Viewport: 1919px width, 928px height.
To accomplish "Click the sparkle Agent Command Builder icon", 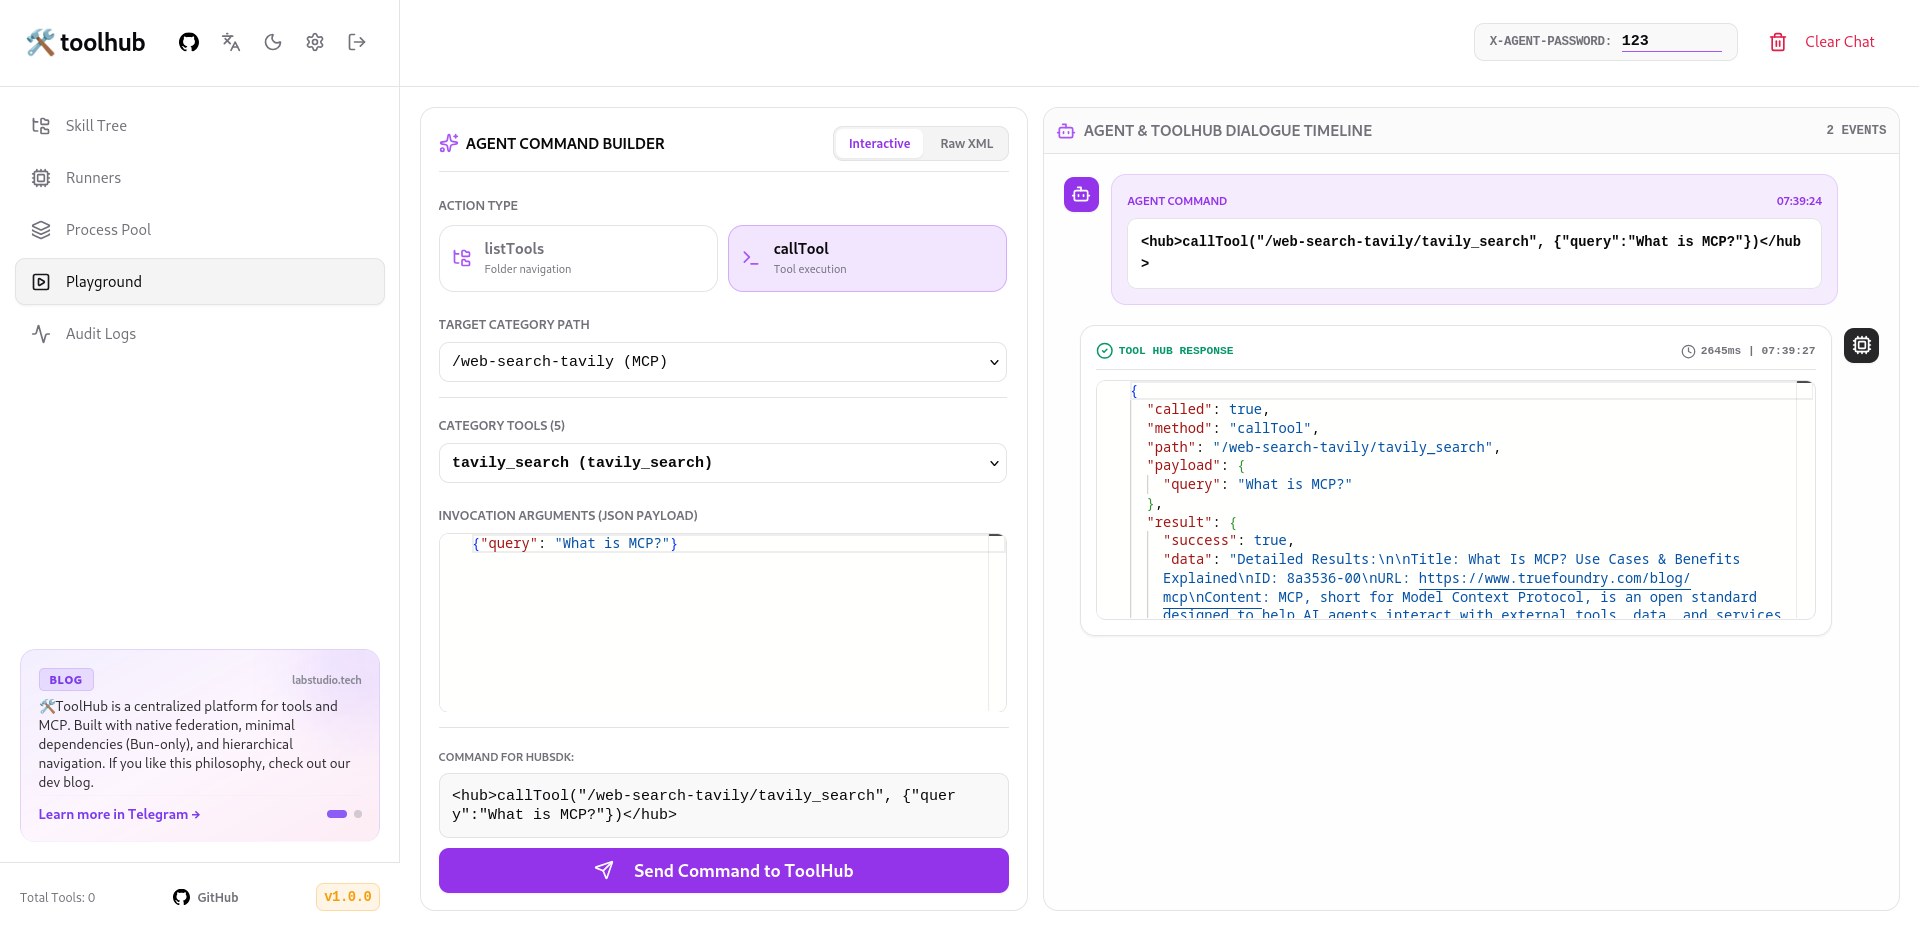I will [449, 144].
